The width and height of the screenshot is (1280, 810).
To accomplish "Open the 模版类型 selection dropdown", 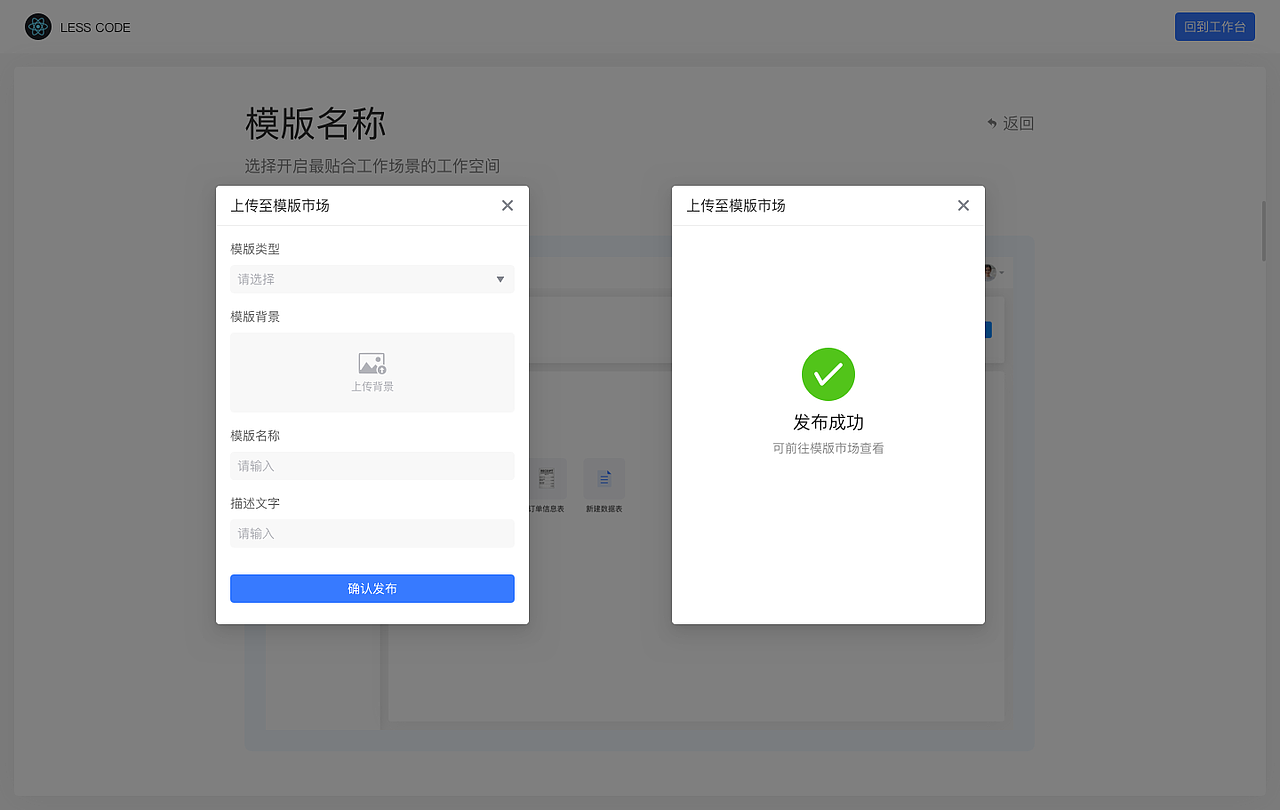I will 372,279.
